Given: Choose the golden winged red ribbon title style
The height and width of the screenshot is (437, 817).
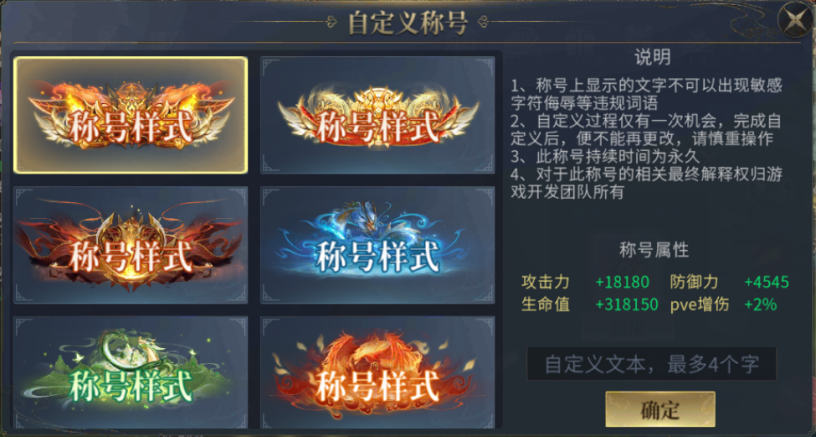Looking at the screenshot, I should coord(377,115).
